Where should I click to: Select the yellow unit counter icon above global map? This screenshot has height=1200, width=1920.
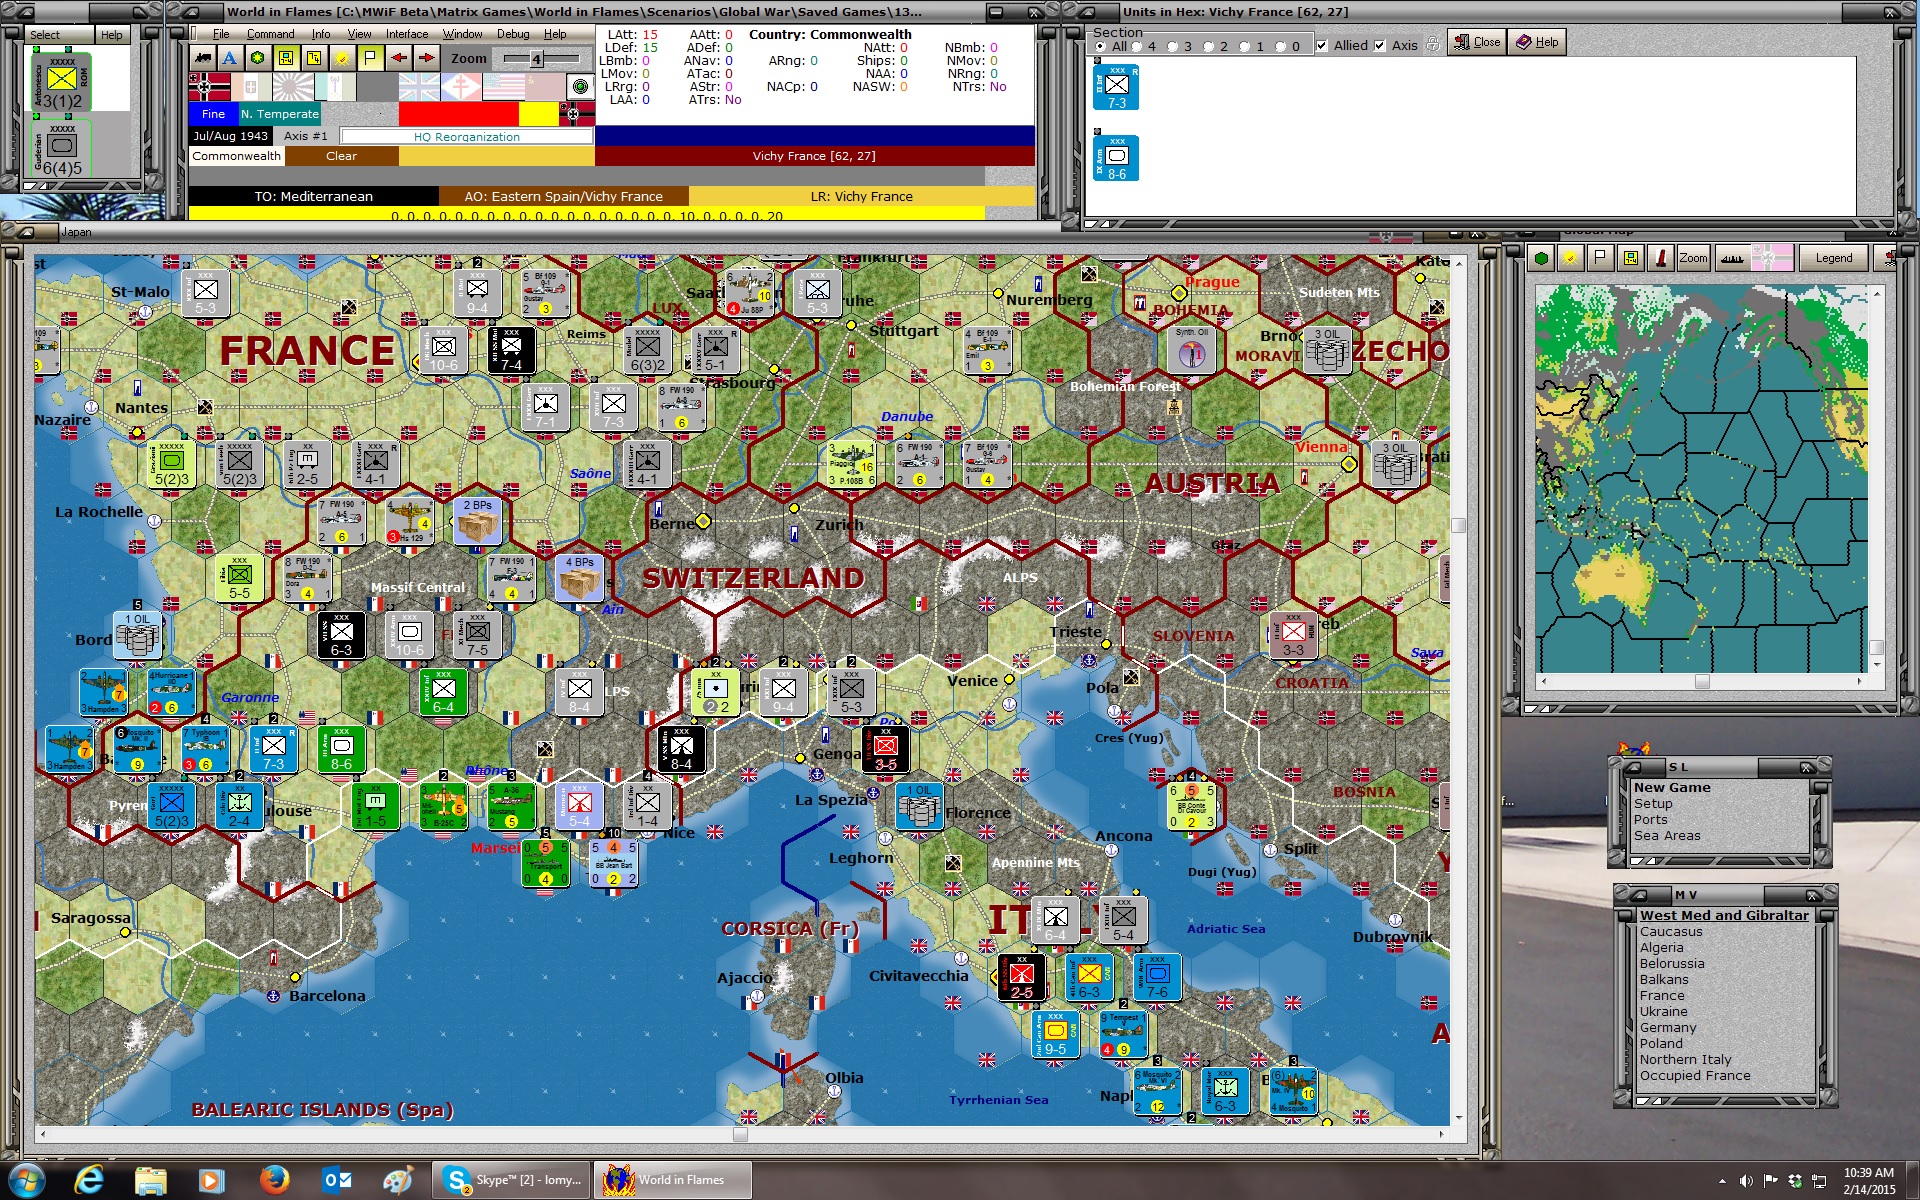point(1631,258)
